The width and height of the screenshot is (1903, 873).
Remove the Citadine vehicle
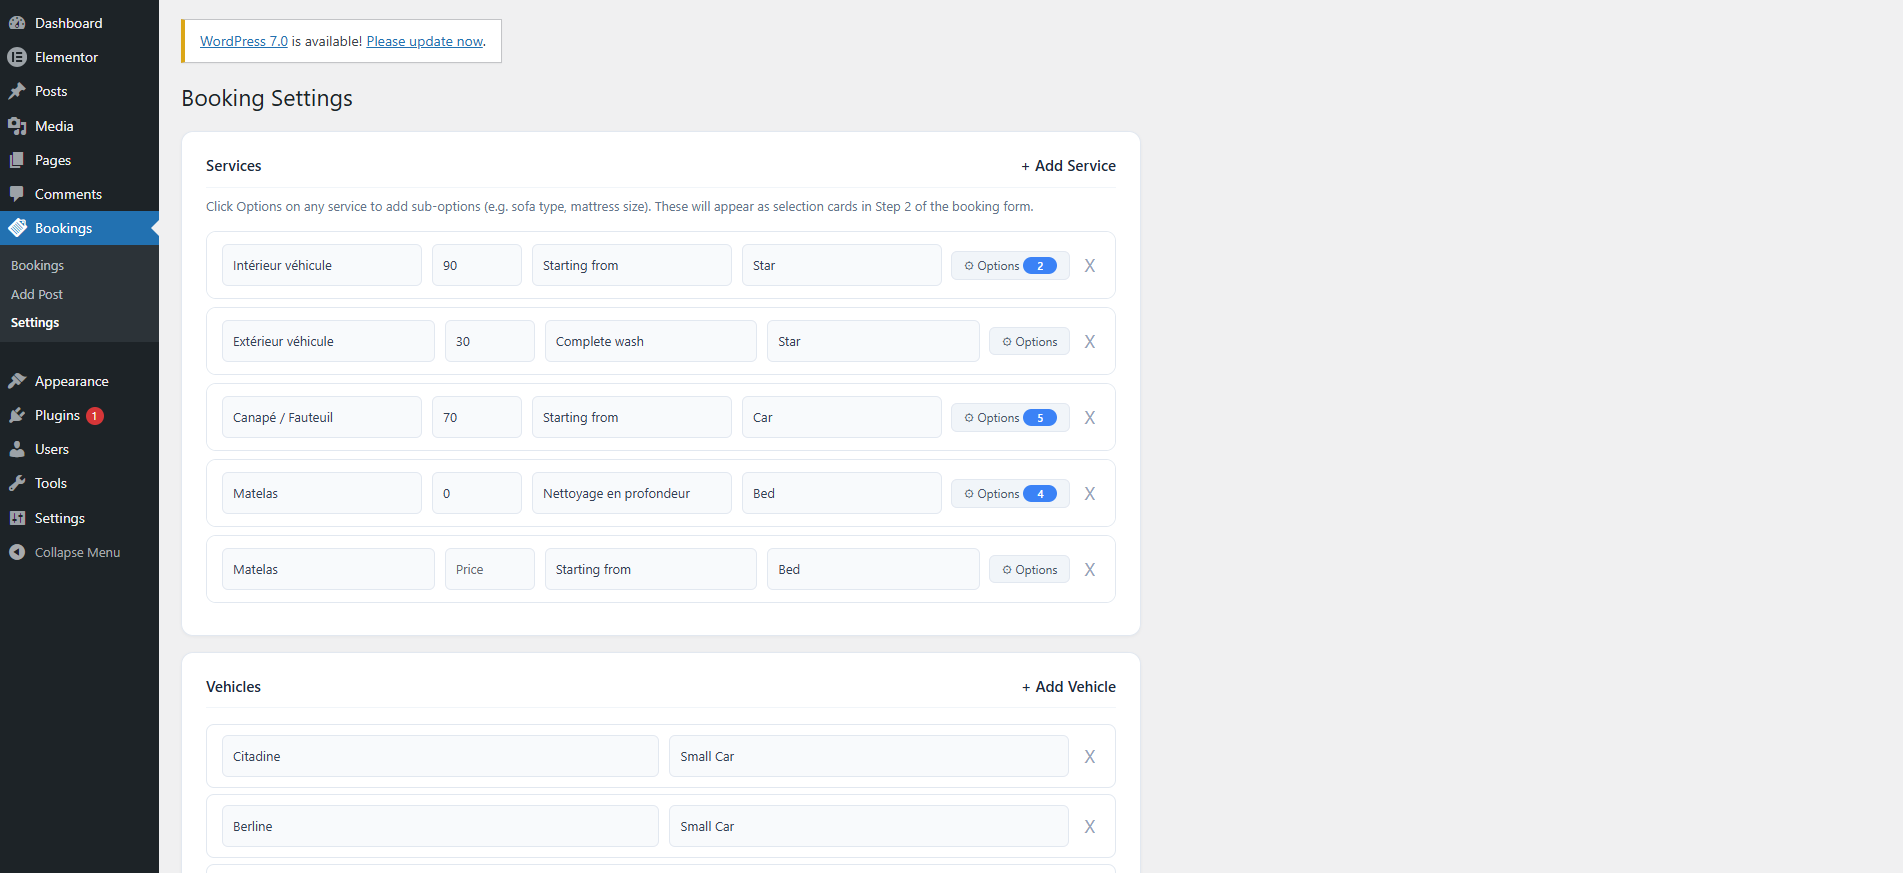tap(1090, 757)
